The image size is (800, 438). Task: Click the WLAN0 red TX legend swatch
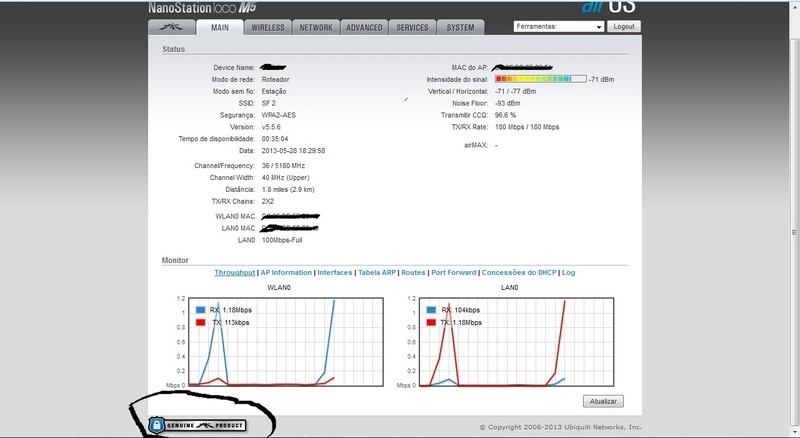point(201,323)
